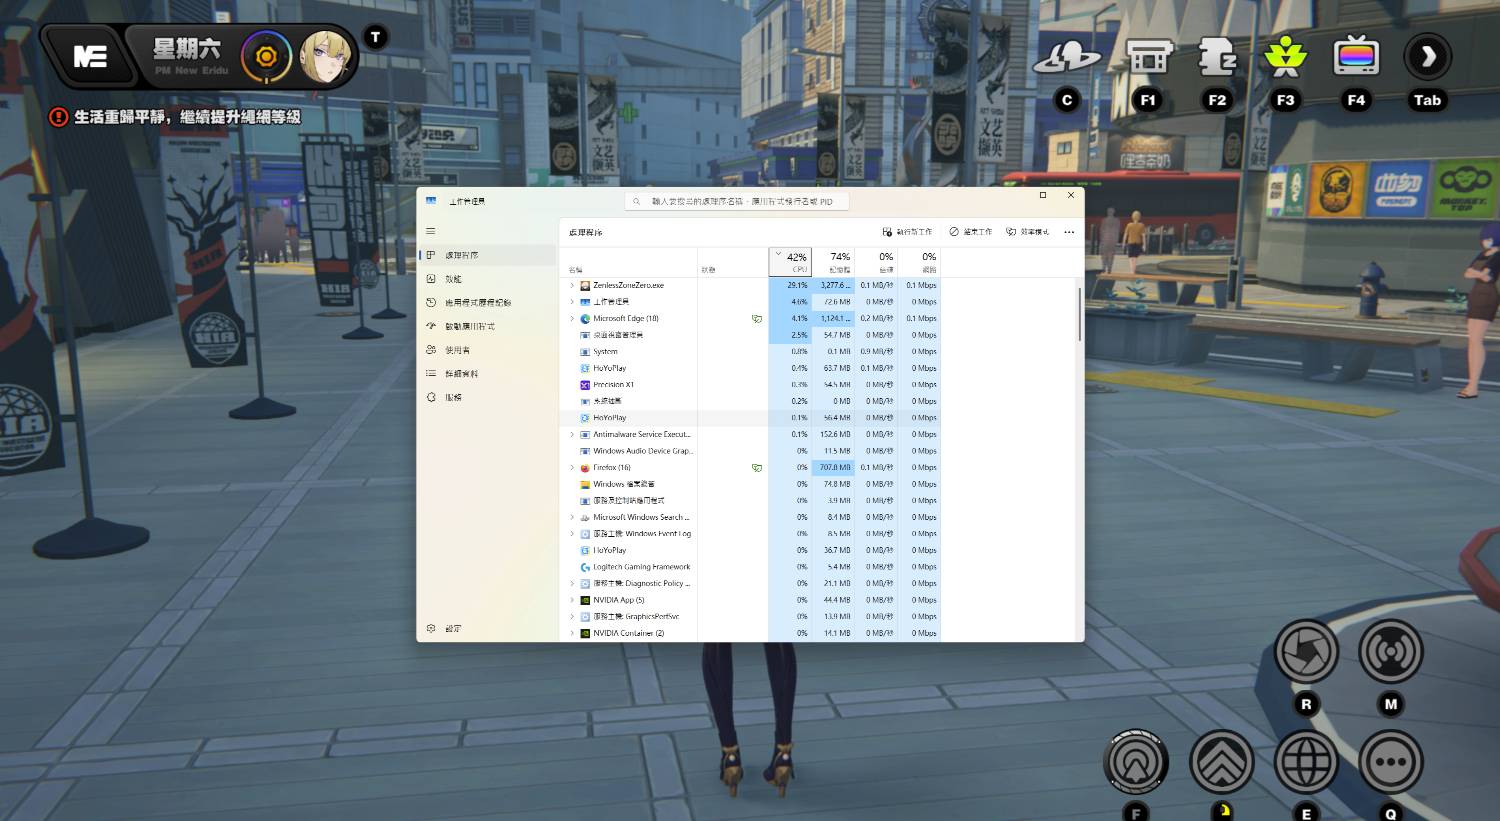Screen dimensions: 1500x821
Task: Open Task Manager Settings at sidebar bottom
Action: point(488,628)
